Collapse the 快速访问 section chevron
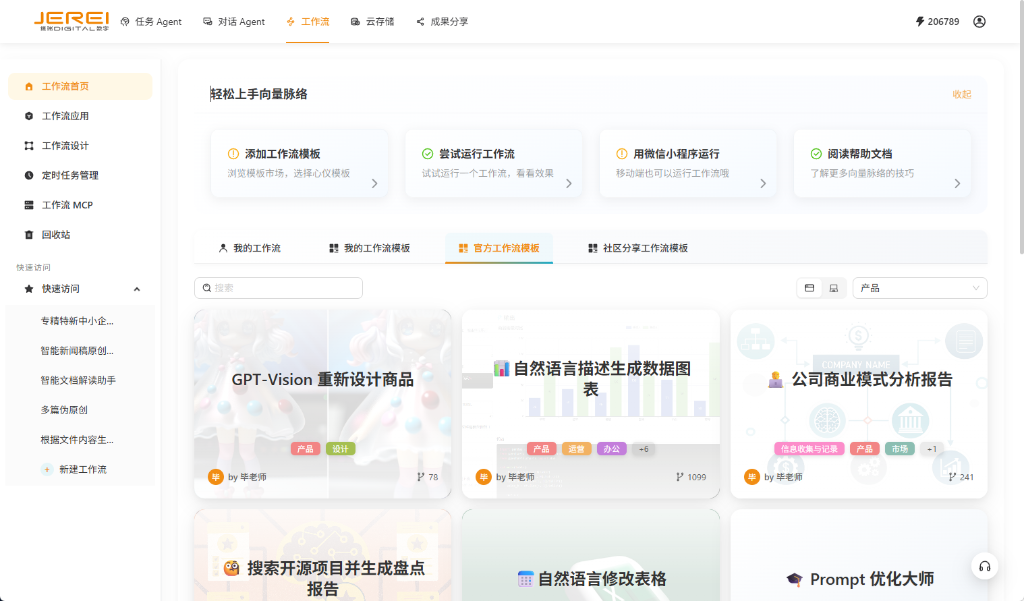The image size is (1024, 601). 137,289
